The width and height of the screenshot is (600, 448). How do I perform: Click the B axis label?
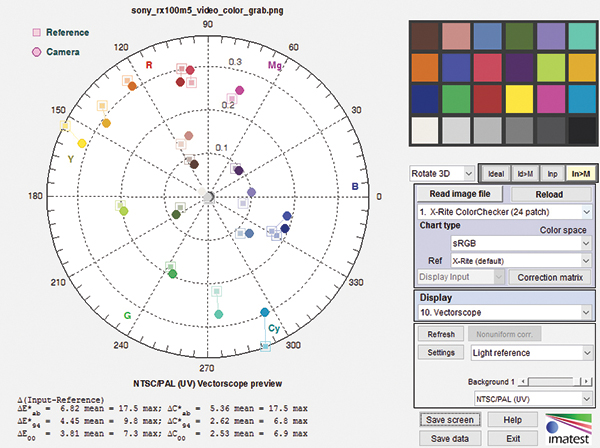[355, 186]
